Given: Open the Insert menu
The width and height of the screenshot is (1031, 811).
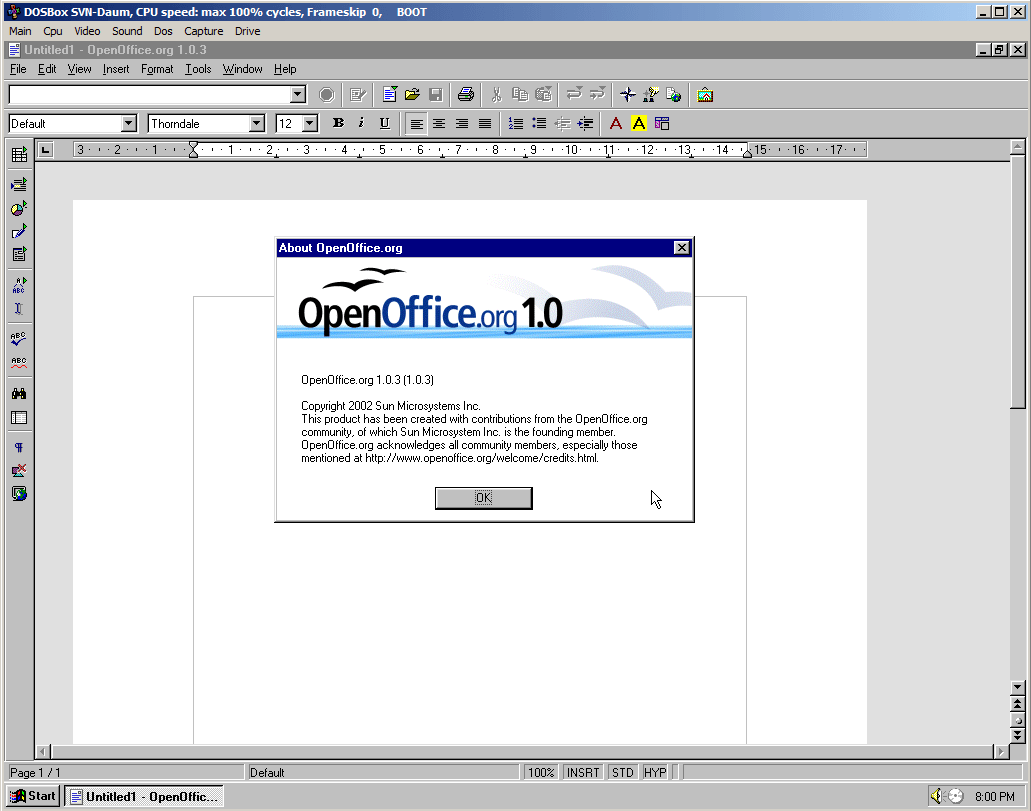Looking at the screenshot, I should click(116, 69).
